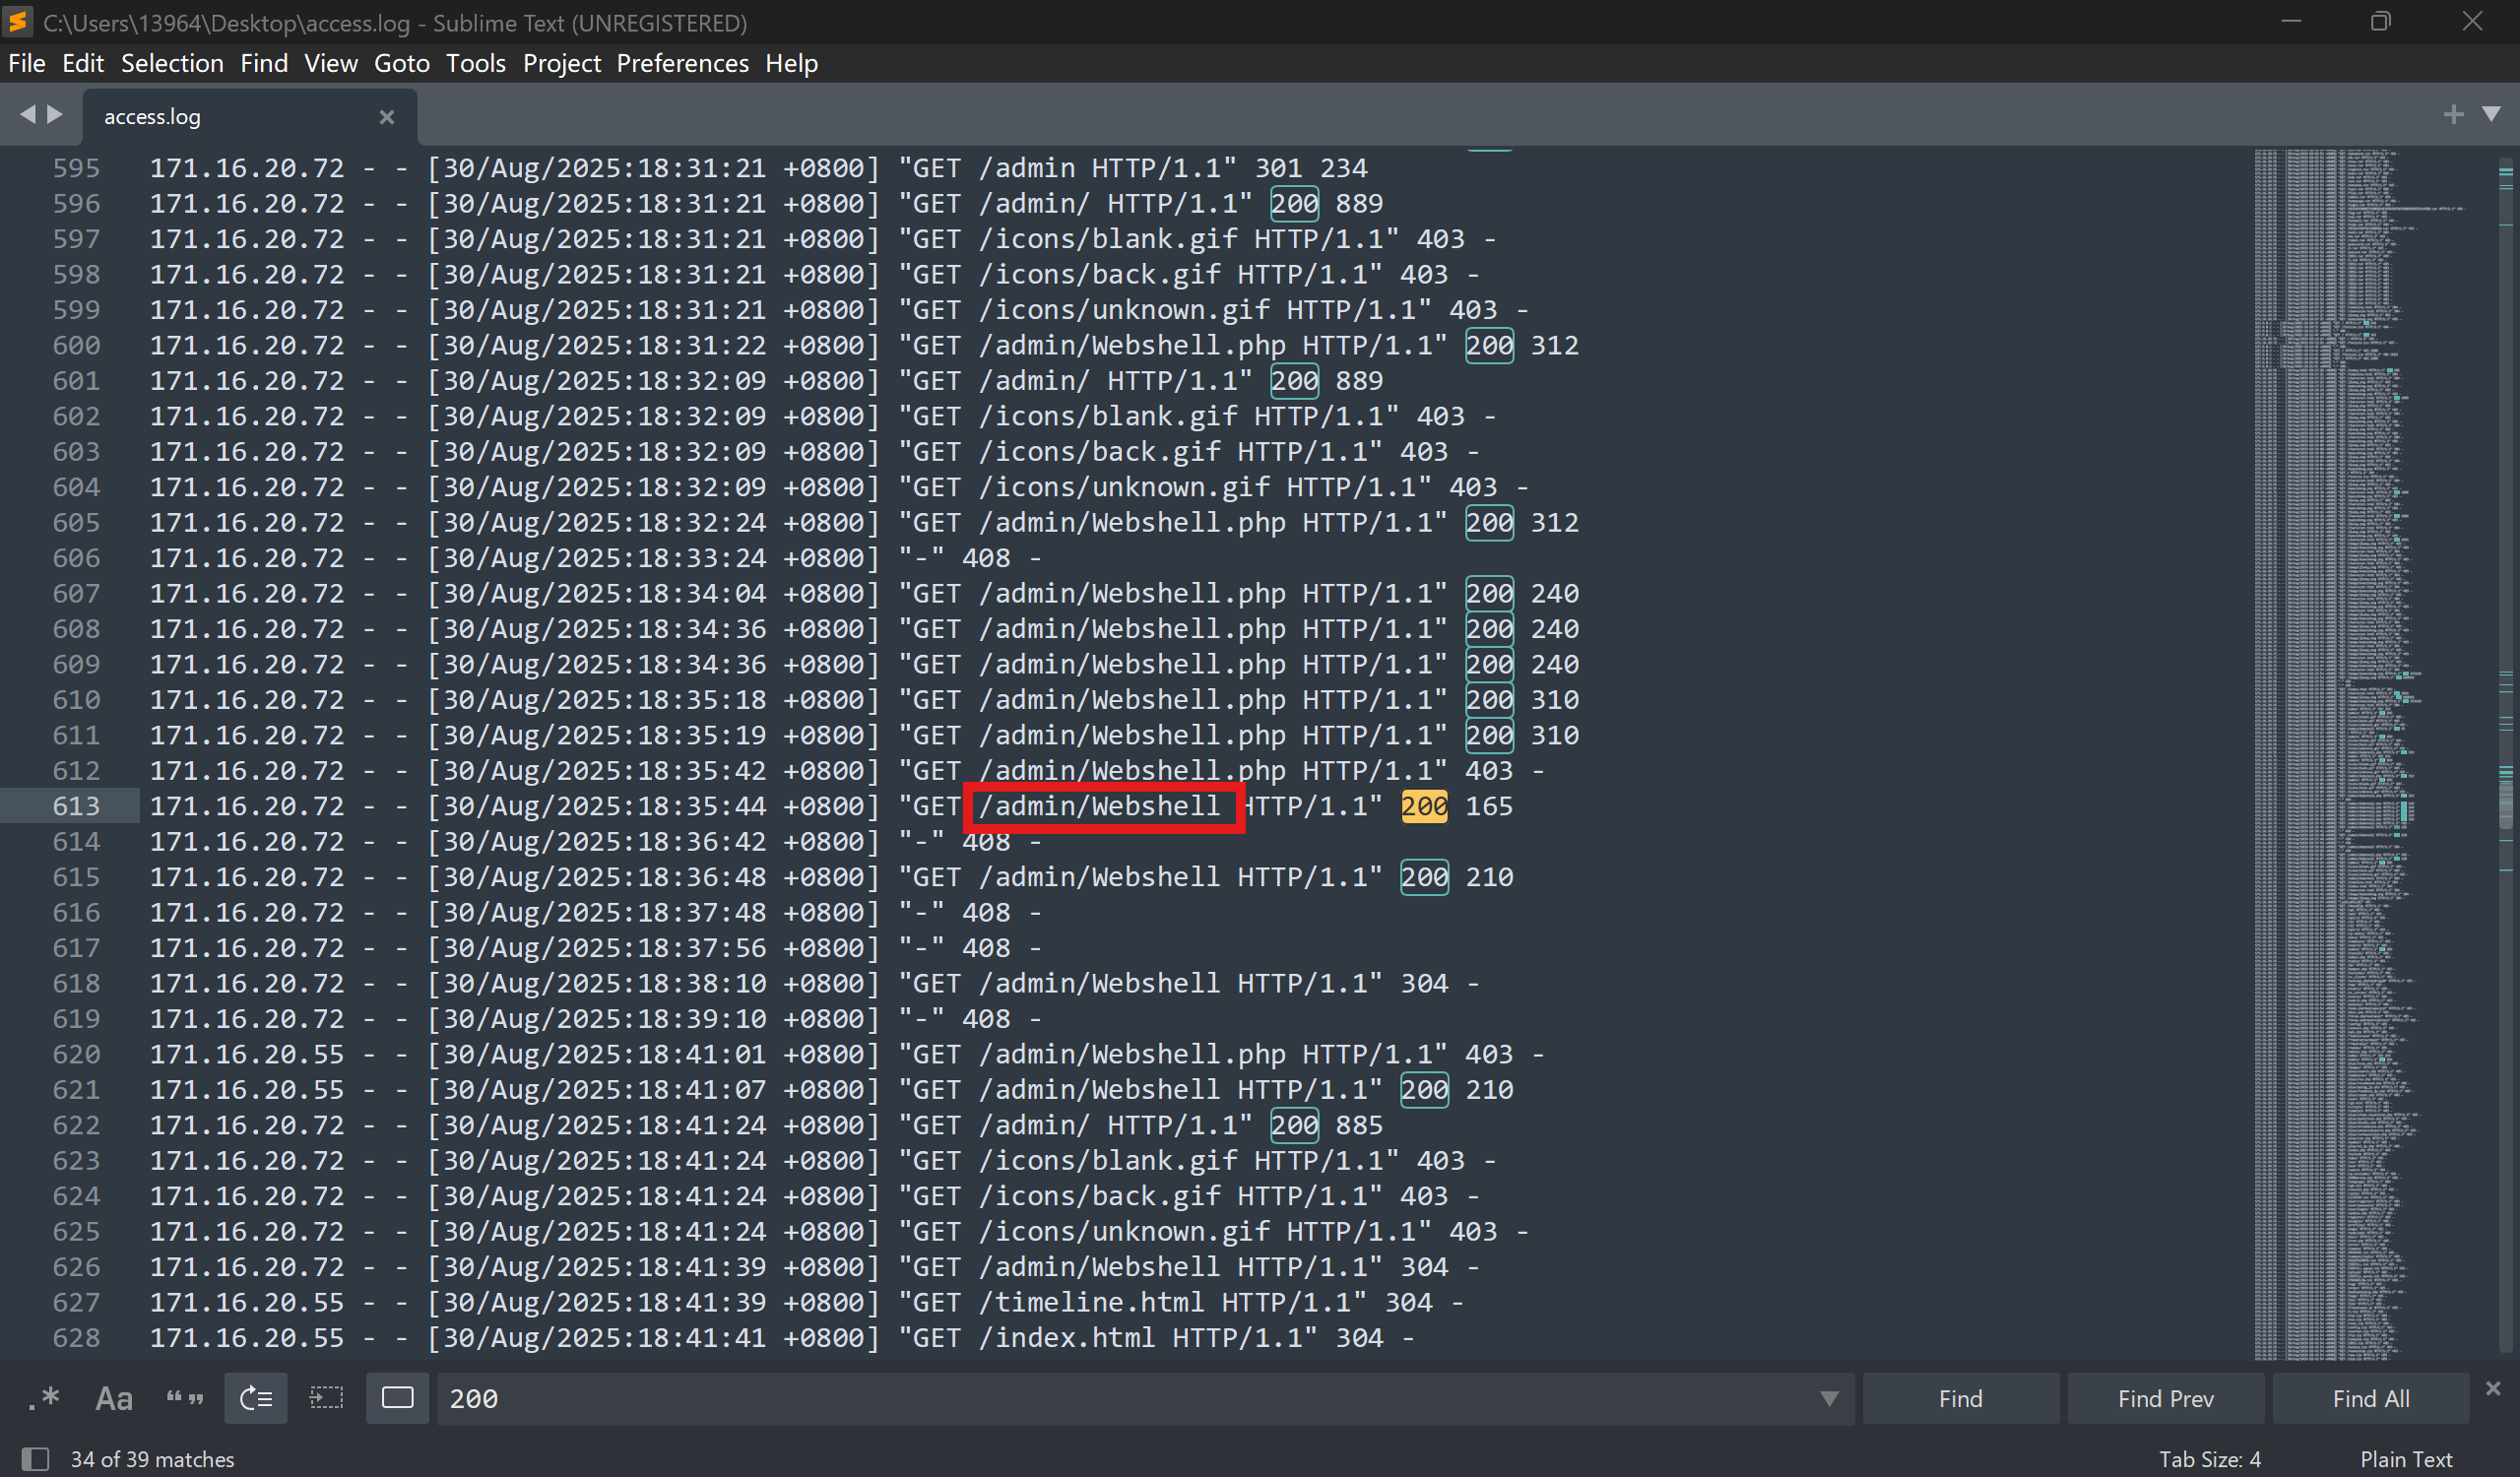Viewport: 2520px width, 1477px height.
Task: Open the Find menu
Action: 264,63
